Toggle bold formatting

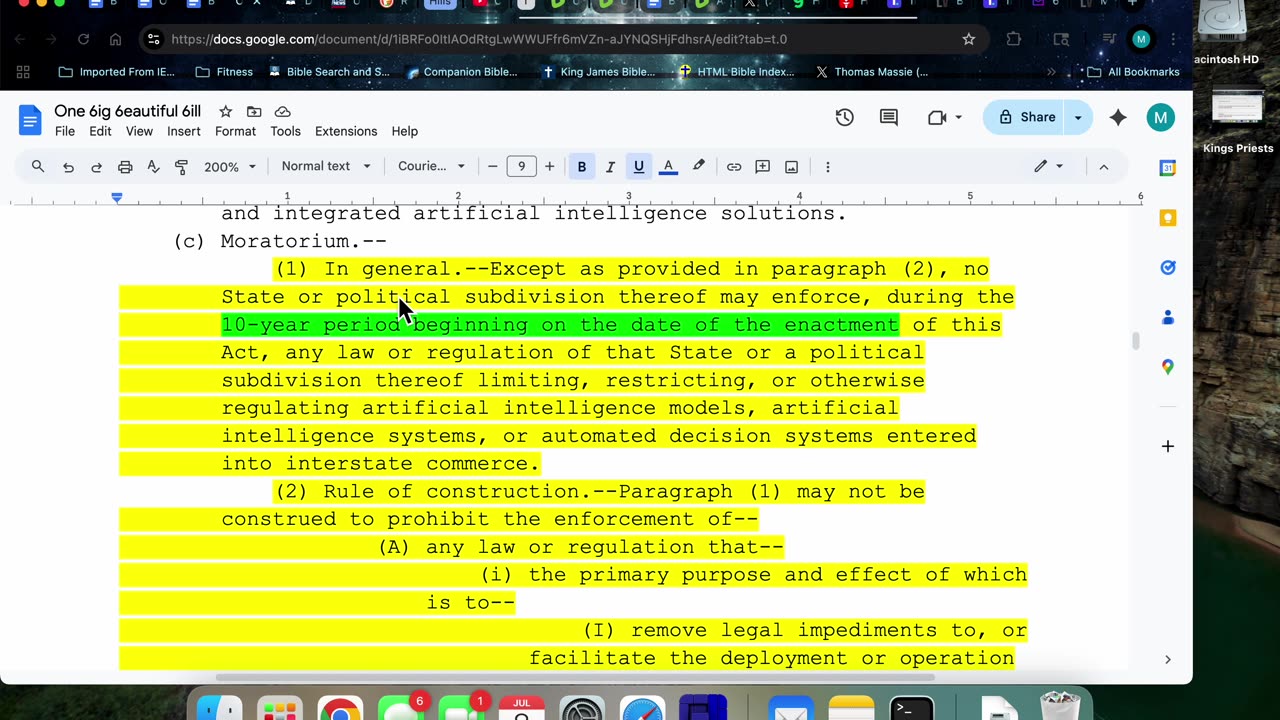click(x=581, y=166)
